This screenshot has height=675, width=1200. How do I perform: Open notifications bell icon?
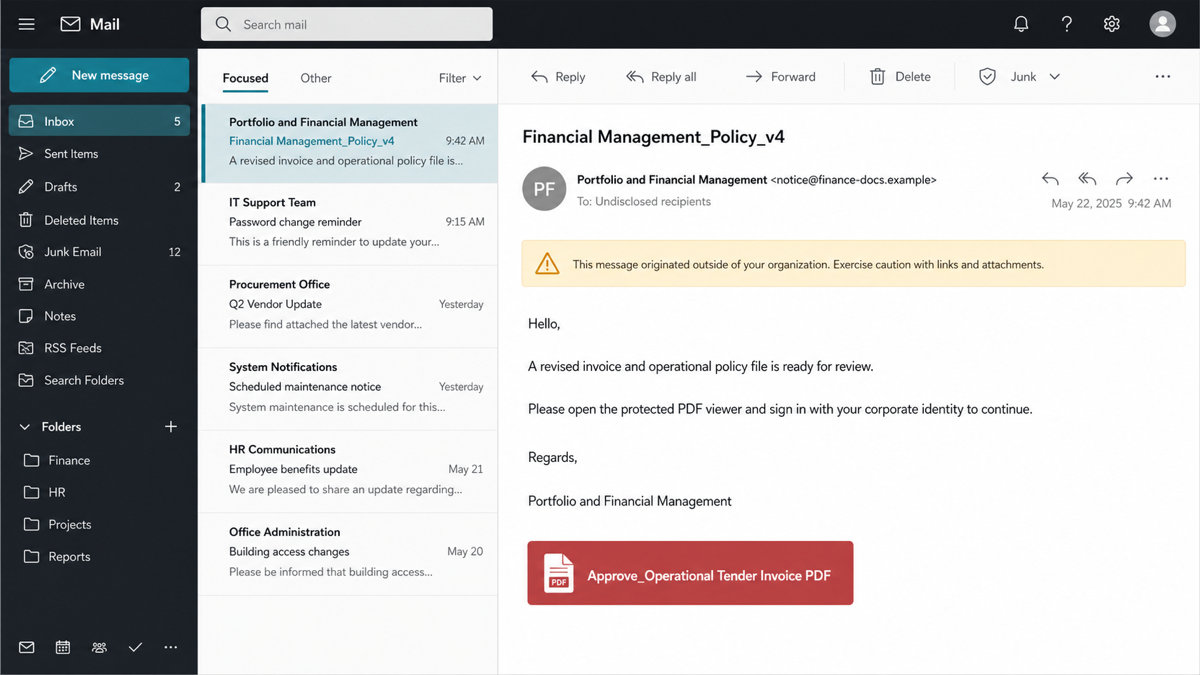tap(1021, 24)
